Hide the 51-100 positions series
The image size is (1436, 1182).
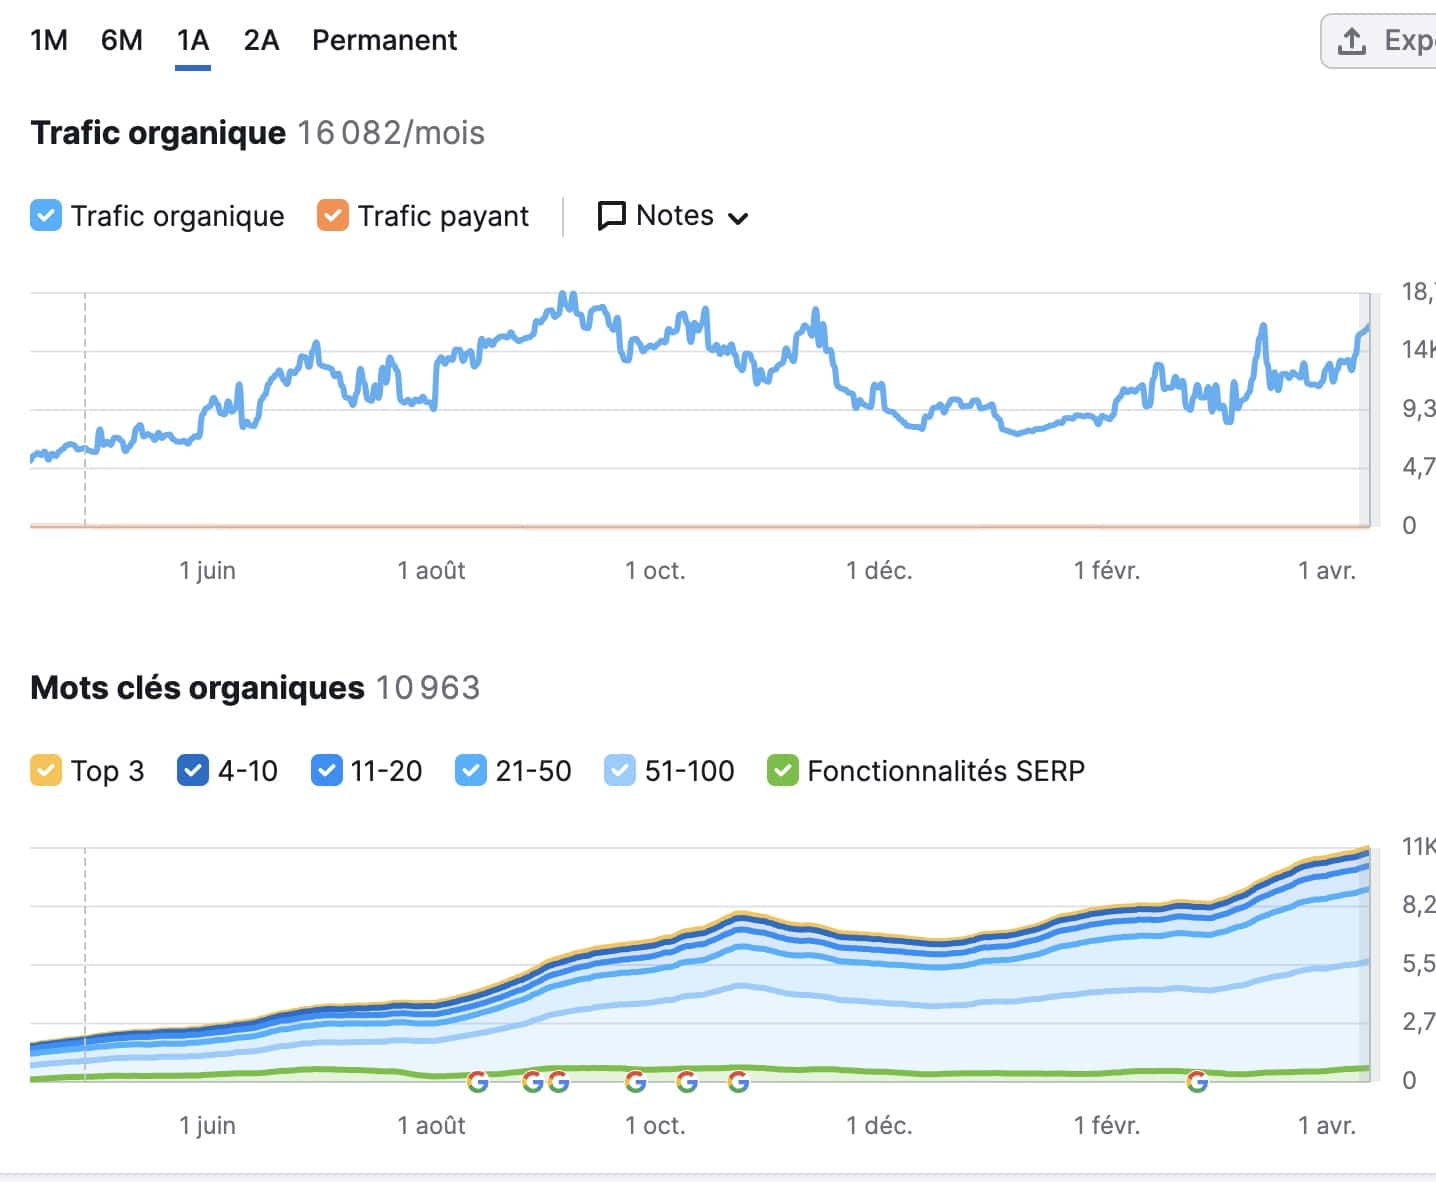point(620,771)
